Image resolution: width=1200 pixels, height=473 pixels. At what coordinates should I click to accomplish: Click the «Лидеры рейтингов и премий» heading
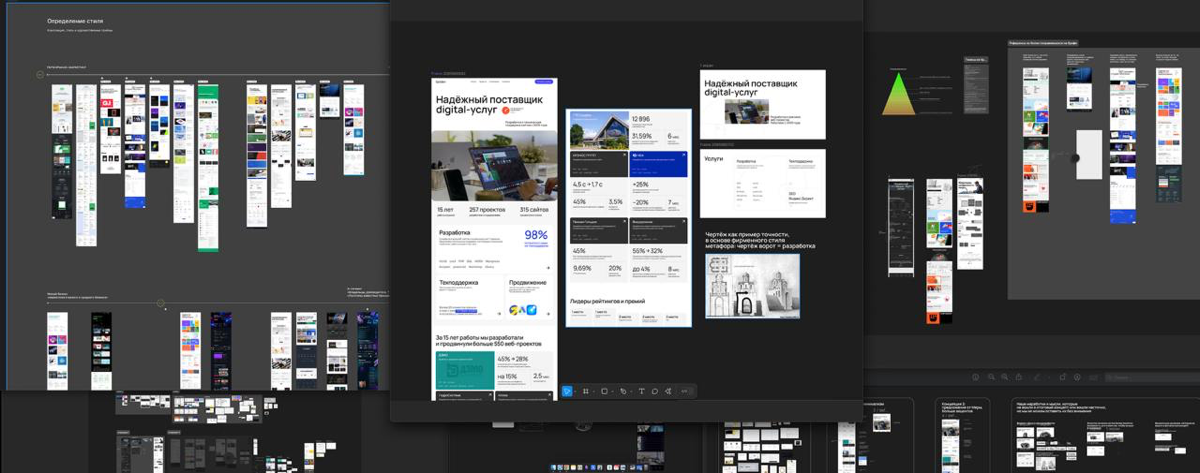click(607, 301)
